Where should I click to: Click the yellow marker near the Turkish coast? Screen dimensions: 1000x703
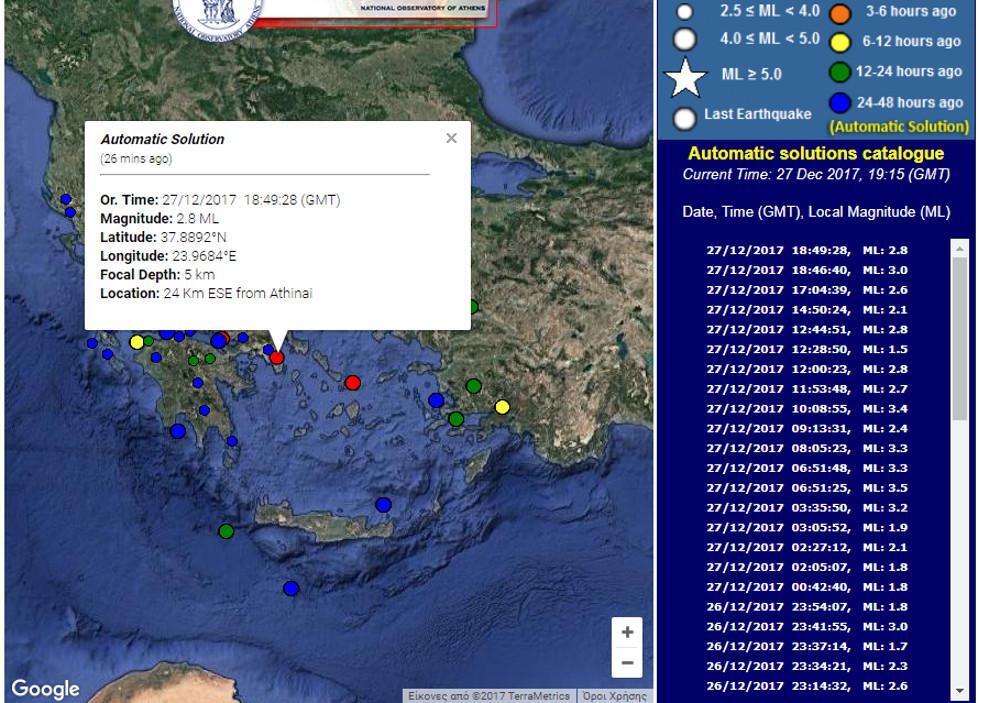tap(502, 406)
